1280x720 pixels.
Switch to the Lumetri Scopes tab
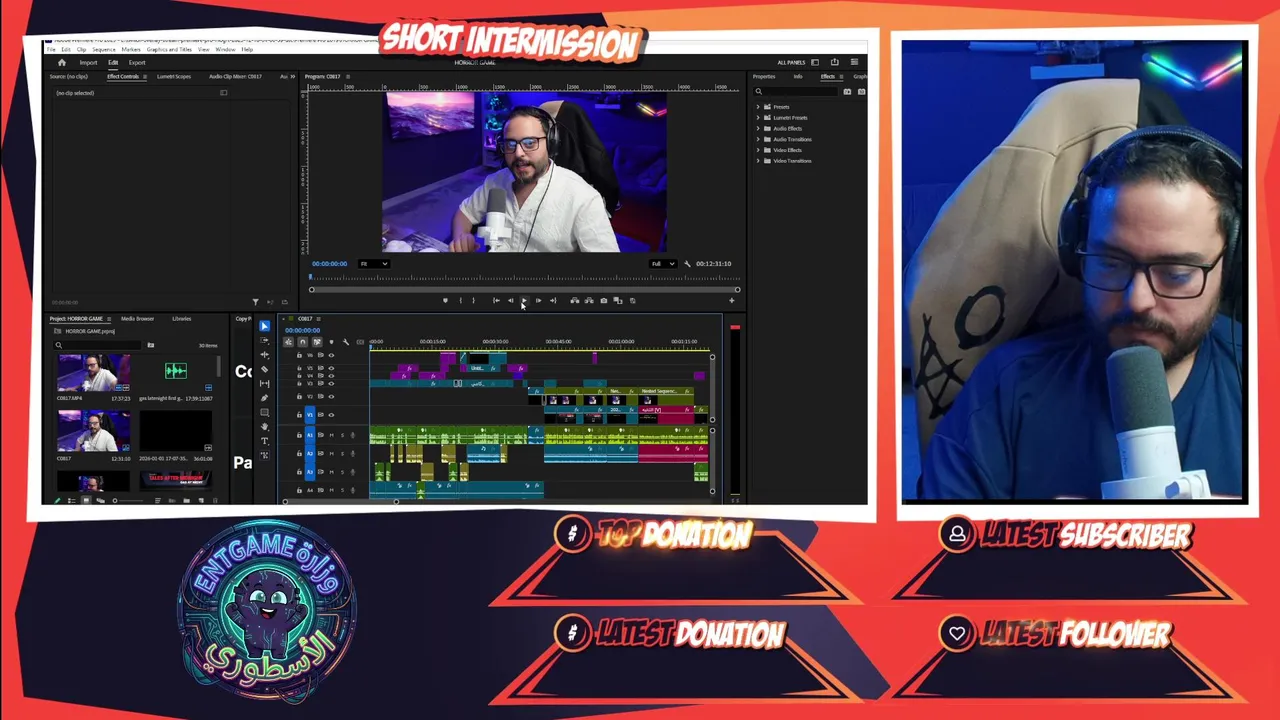[174, 76]
